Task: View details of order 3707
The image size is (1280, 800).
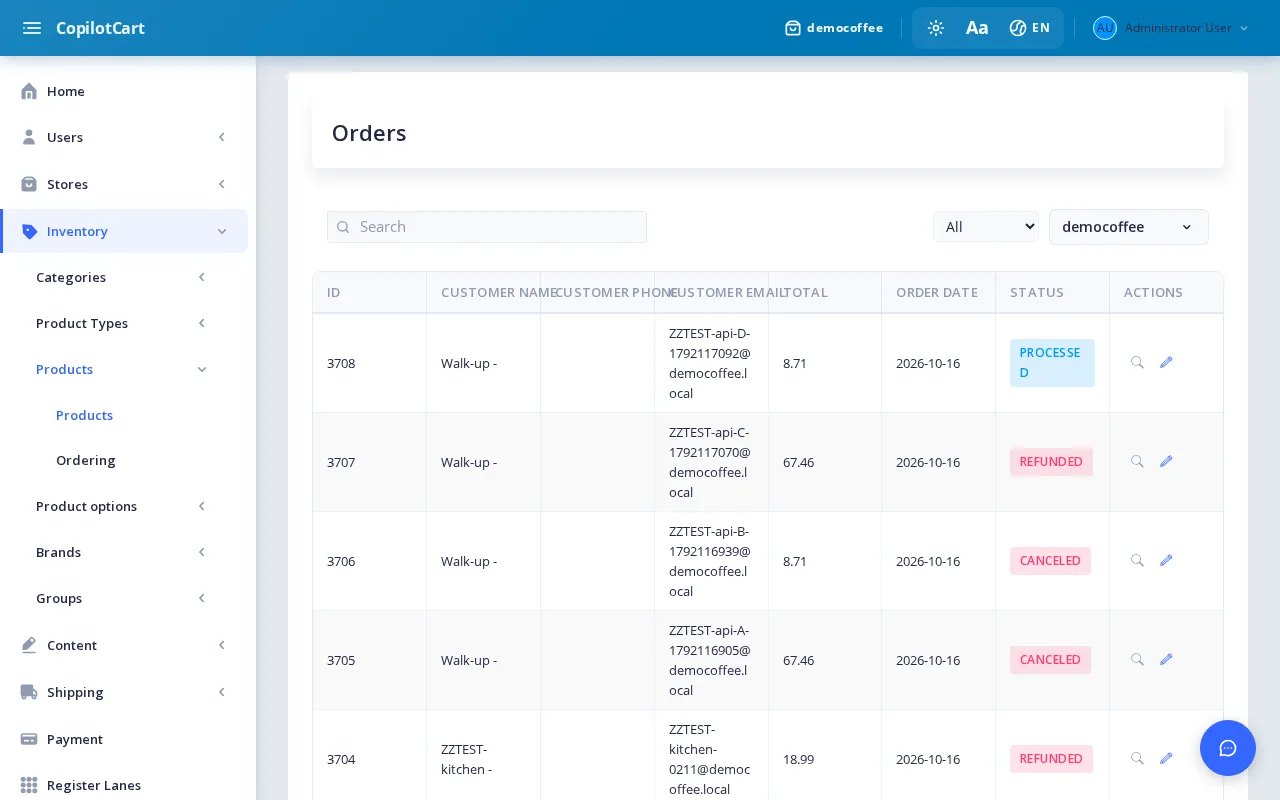Action: point(1137,461)
